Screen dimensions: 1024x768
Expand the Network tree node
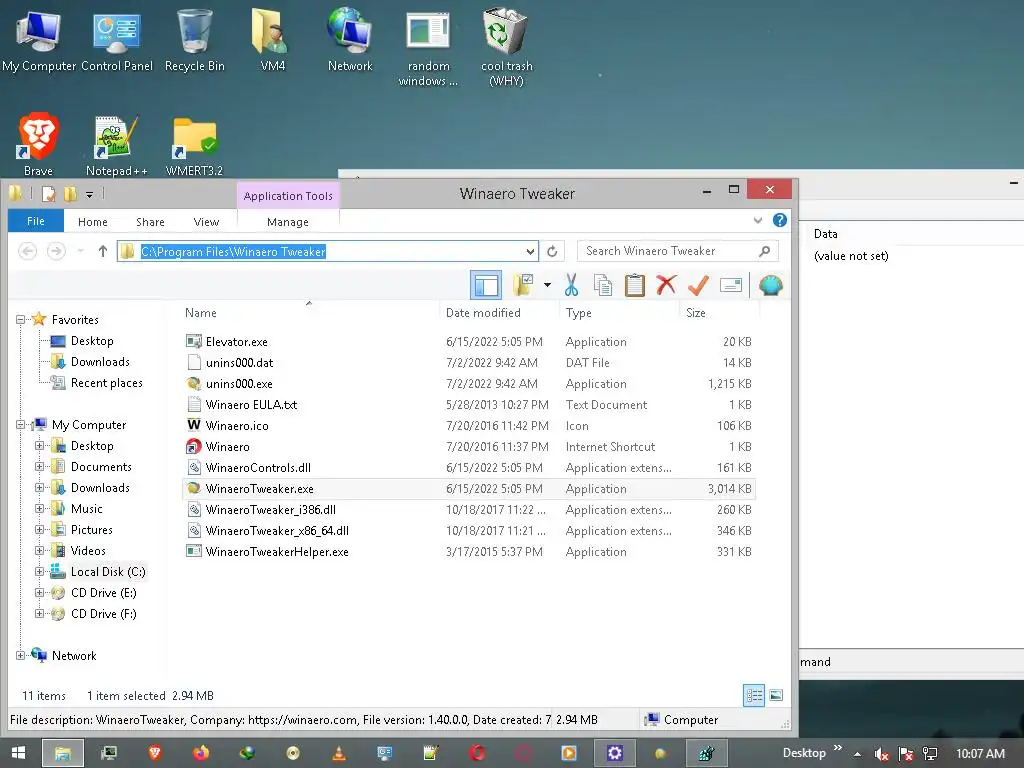coord(21,656)
